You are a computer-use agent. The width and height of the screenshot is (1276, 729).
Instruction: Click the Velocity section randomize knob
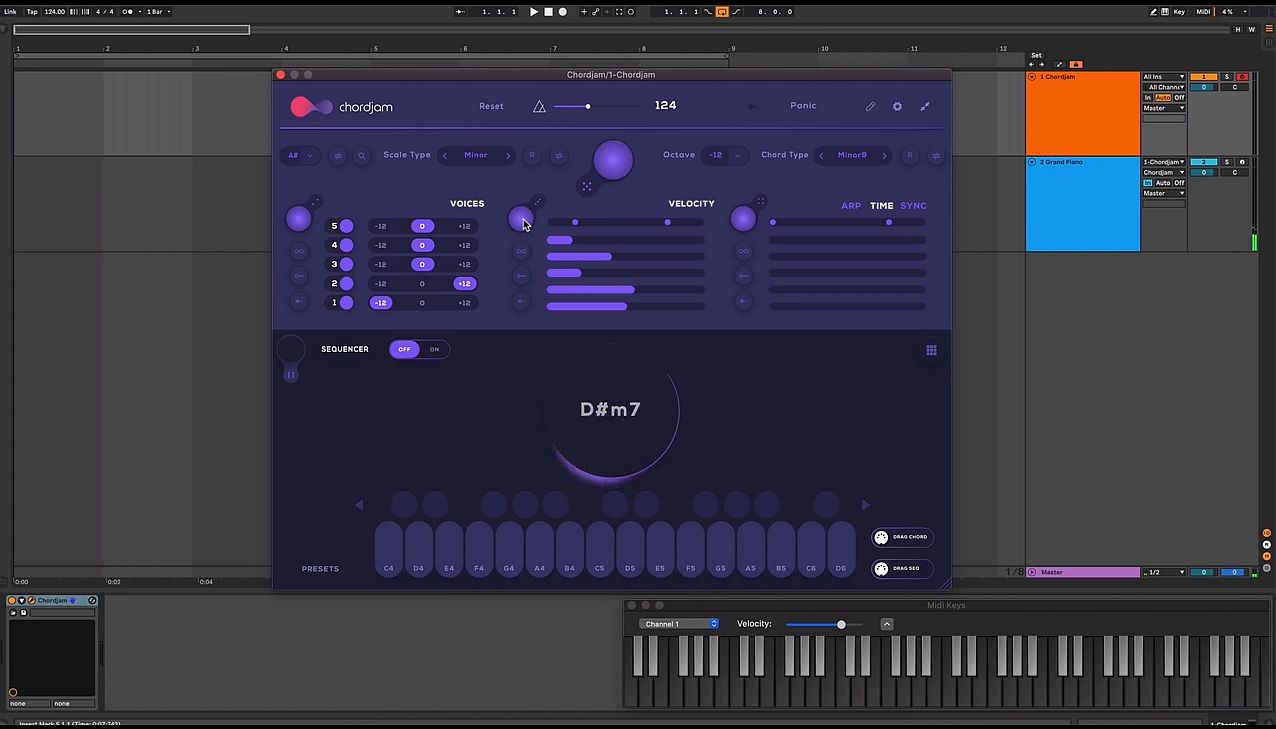[x=521, y=219]
